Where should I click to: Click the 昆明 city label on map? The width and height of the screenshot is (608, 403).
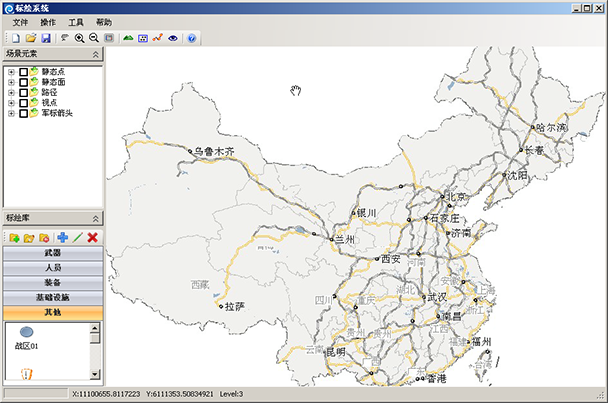click(x=335, y=352)
